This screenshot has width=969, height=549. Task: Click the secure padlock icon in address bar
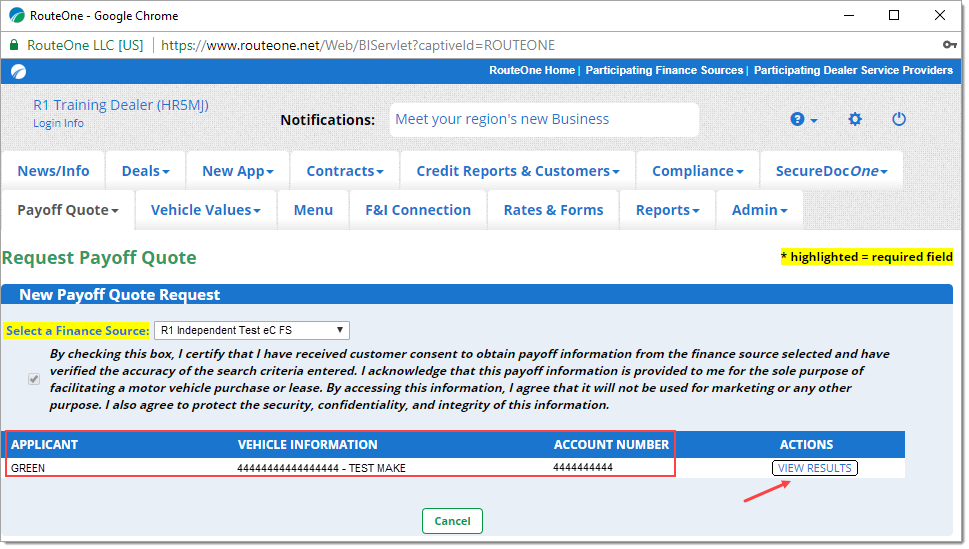(14, 45)
